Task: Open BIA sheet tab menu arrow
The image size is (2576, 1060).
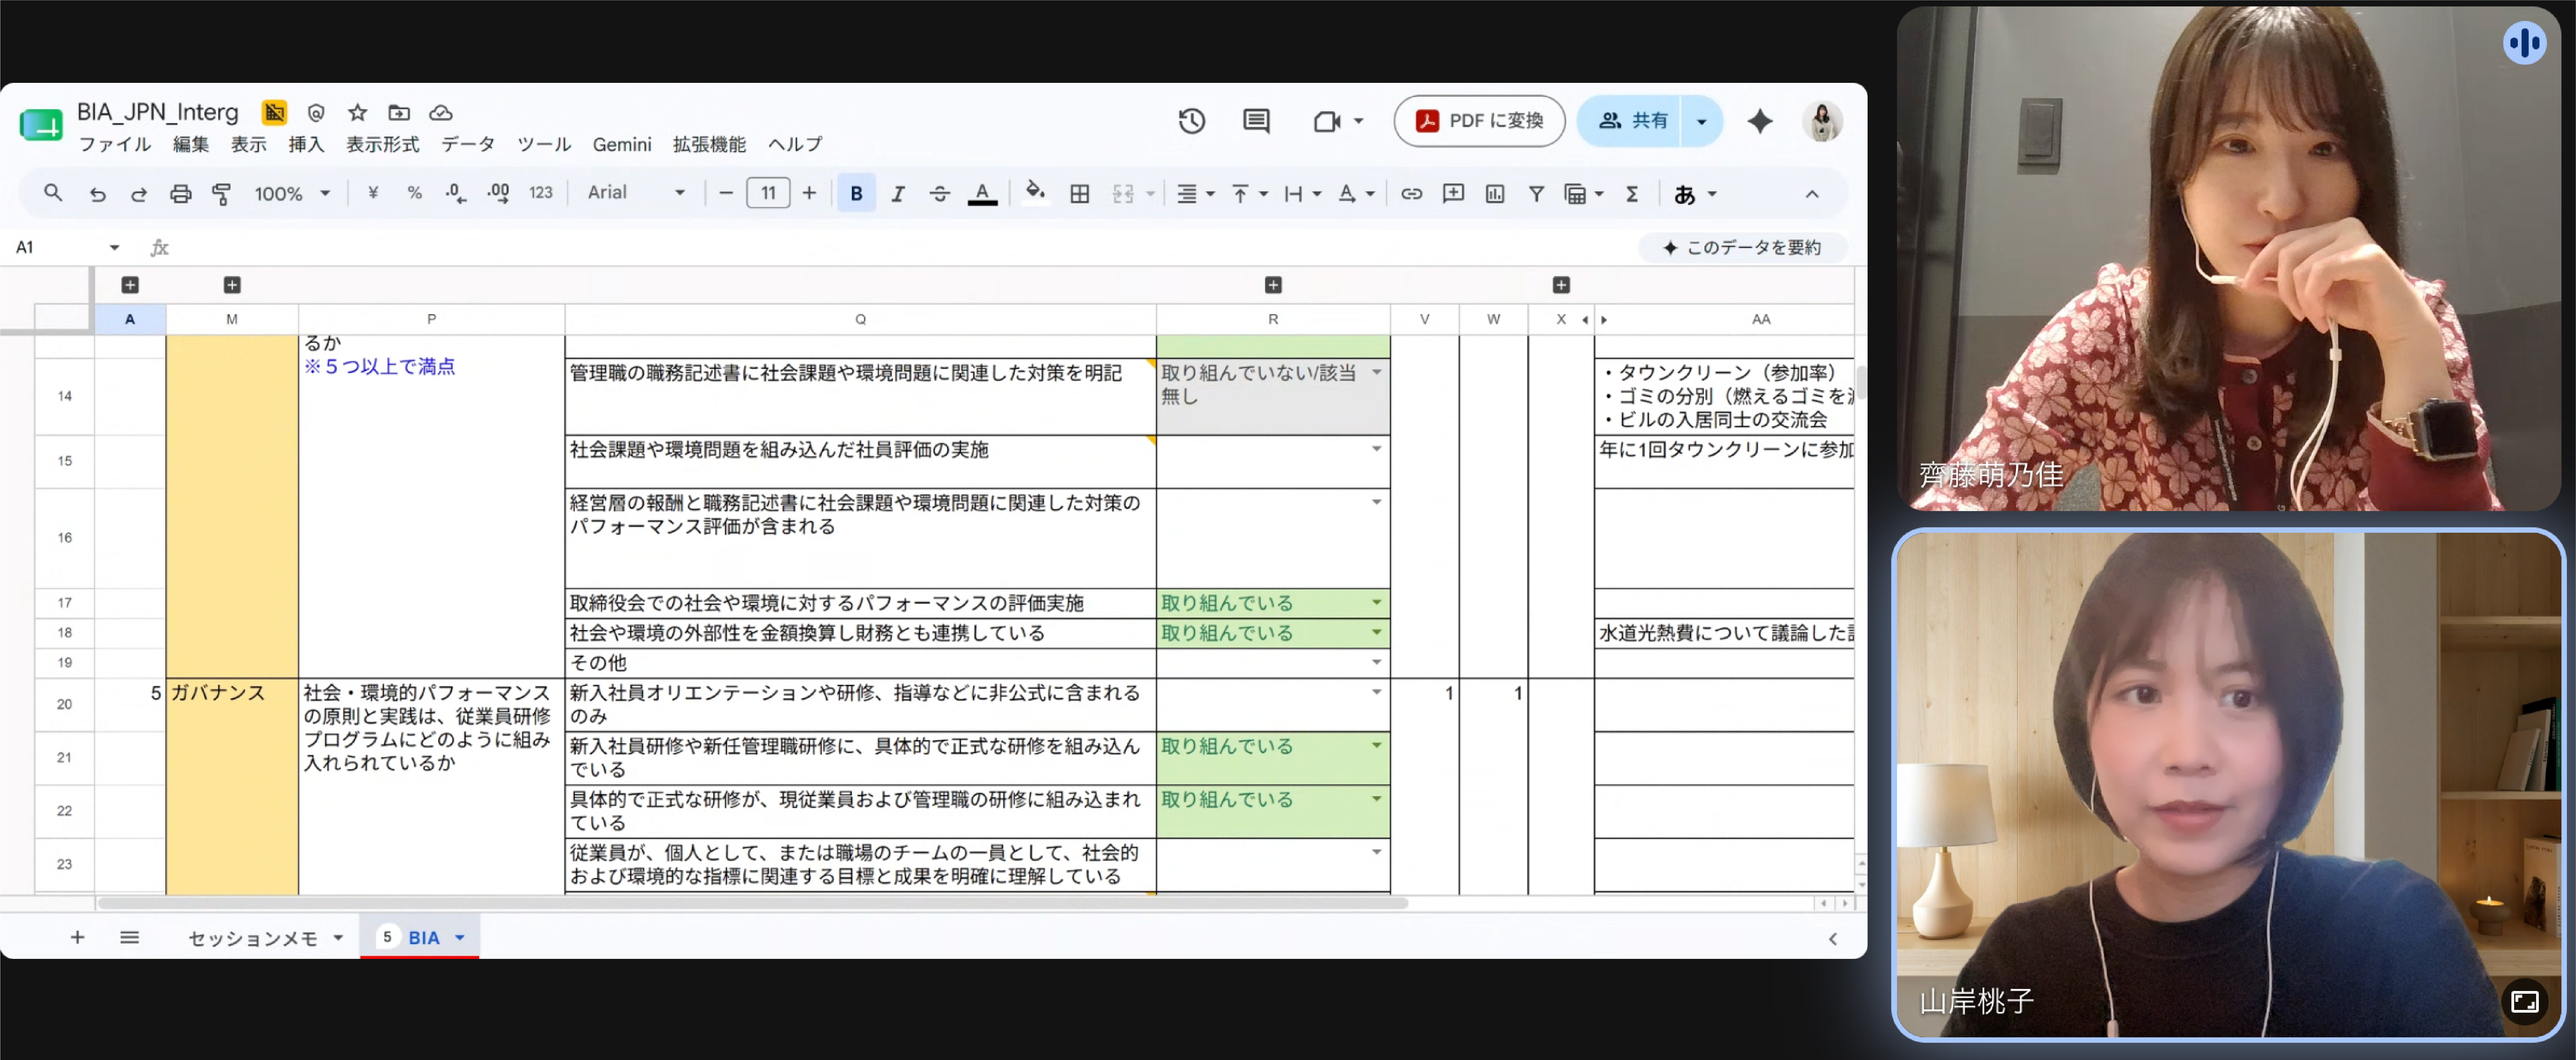Action: [x=460, y=938]
